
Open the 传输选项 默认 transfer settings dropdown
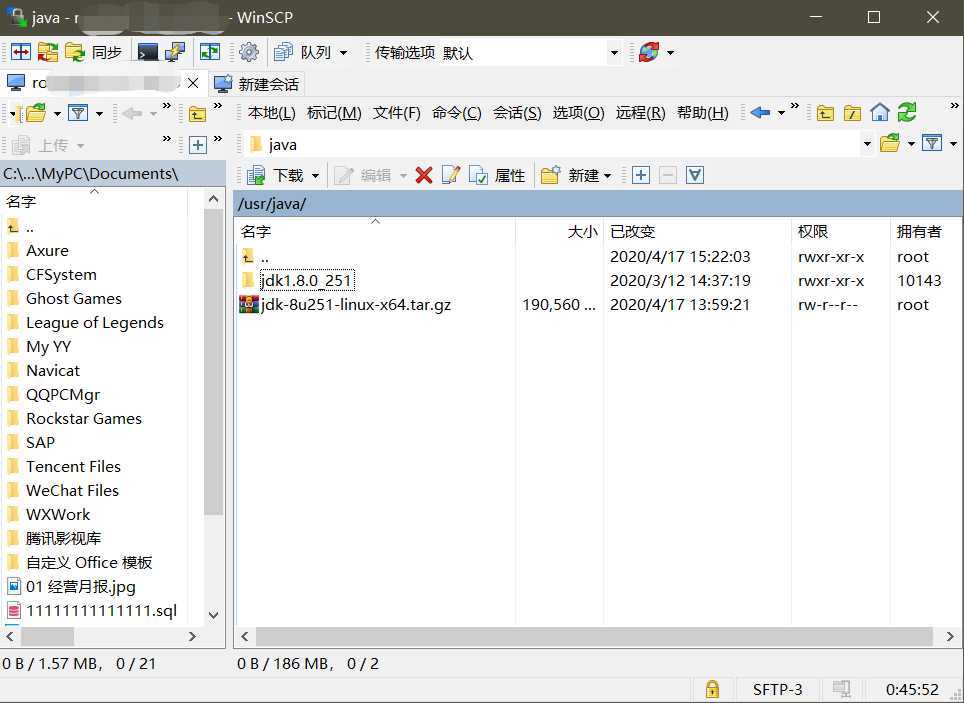[614, 53]
